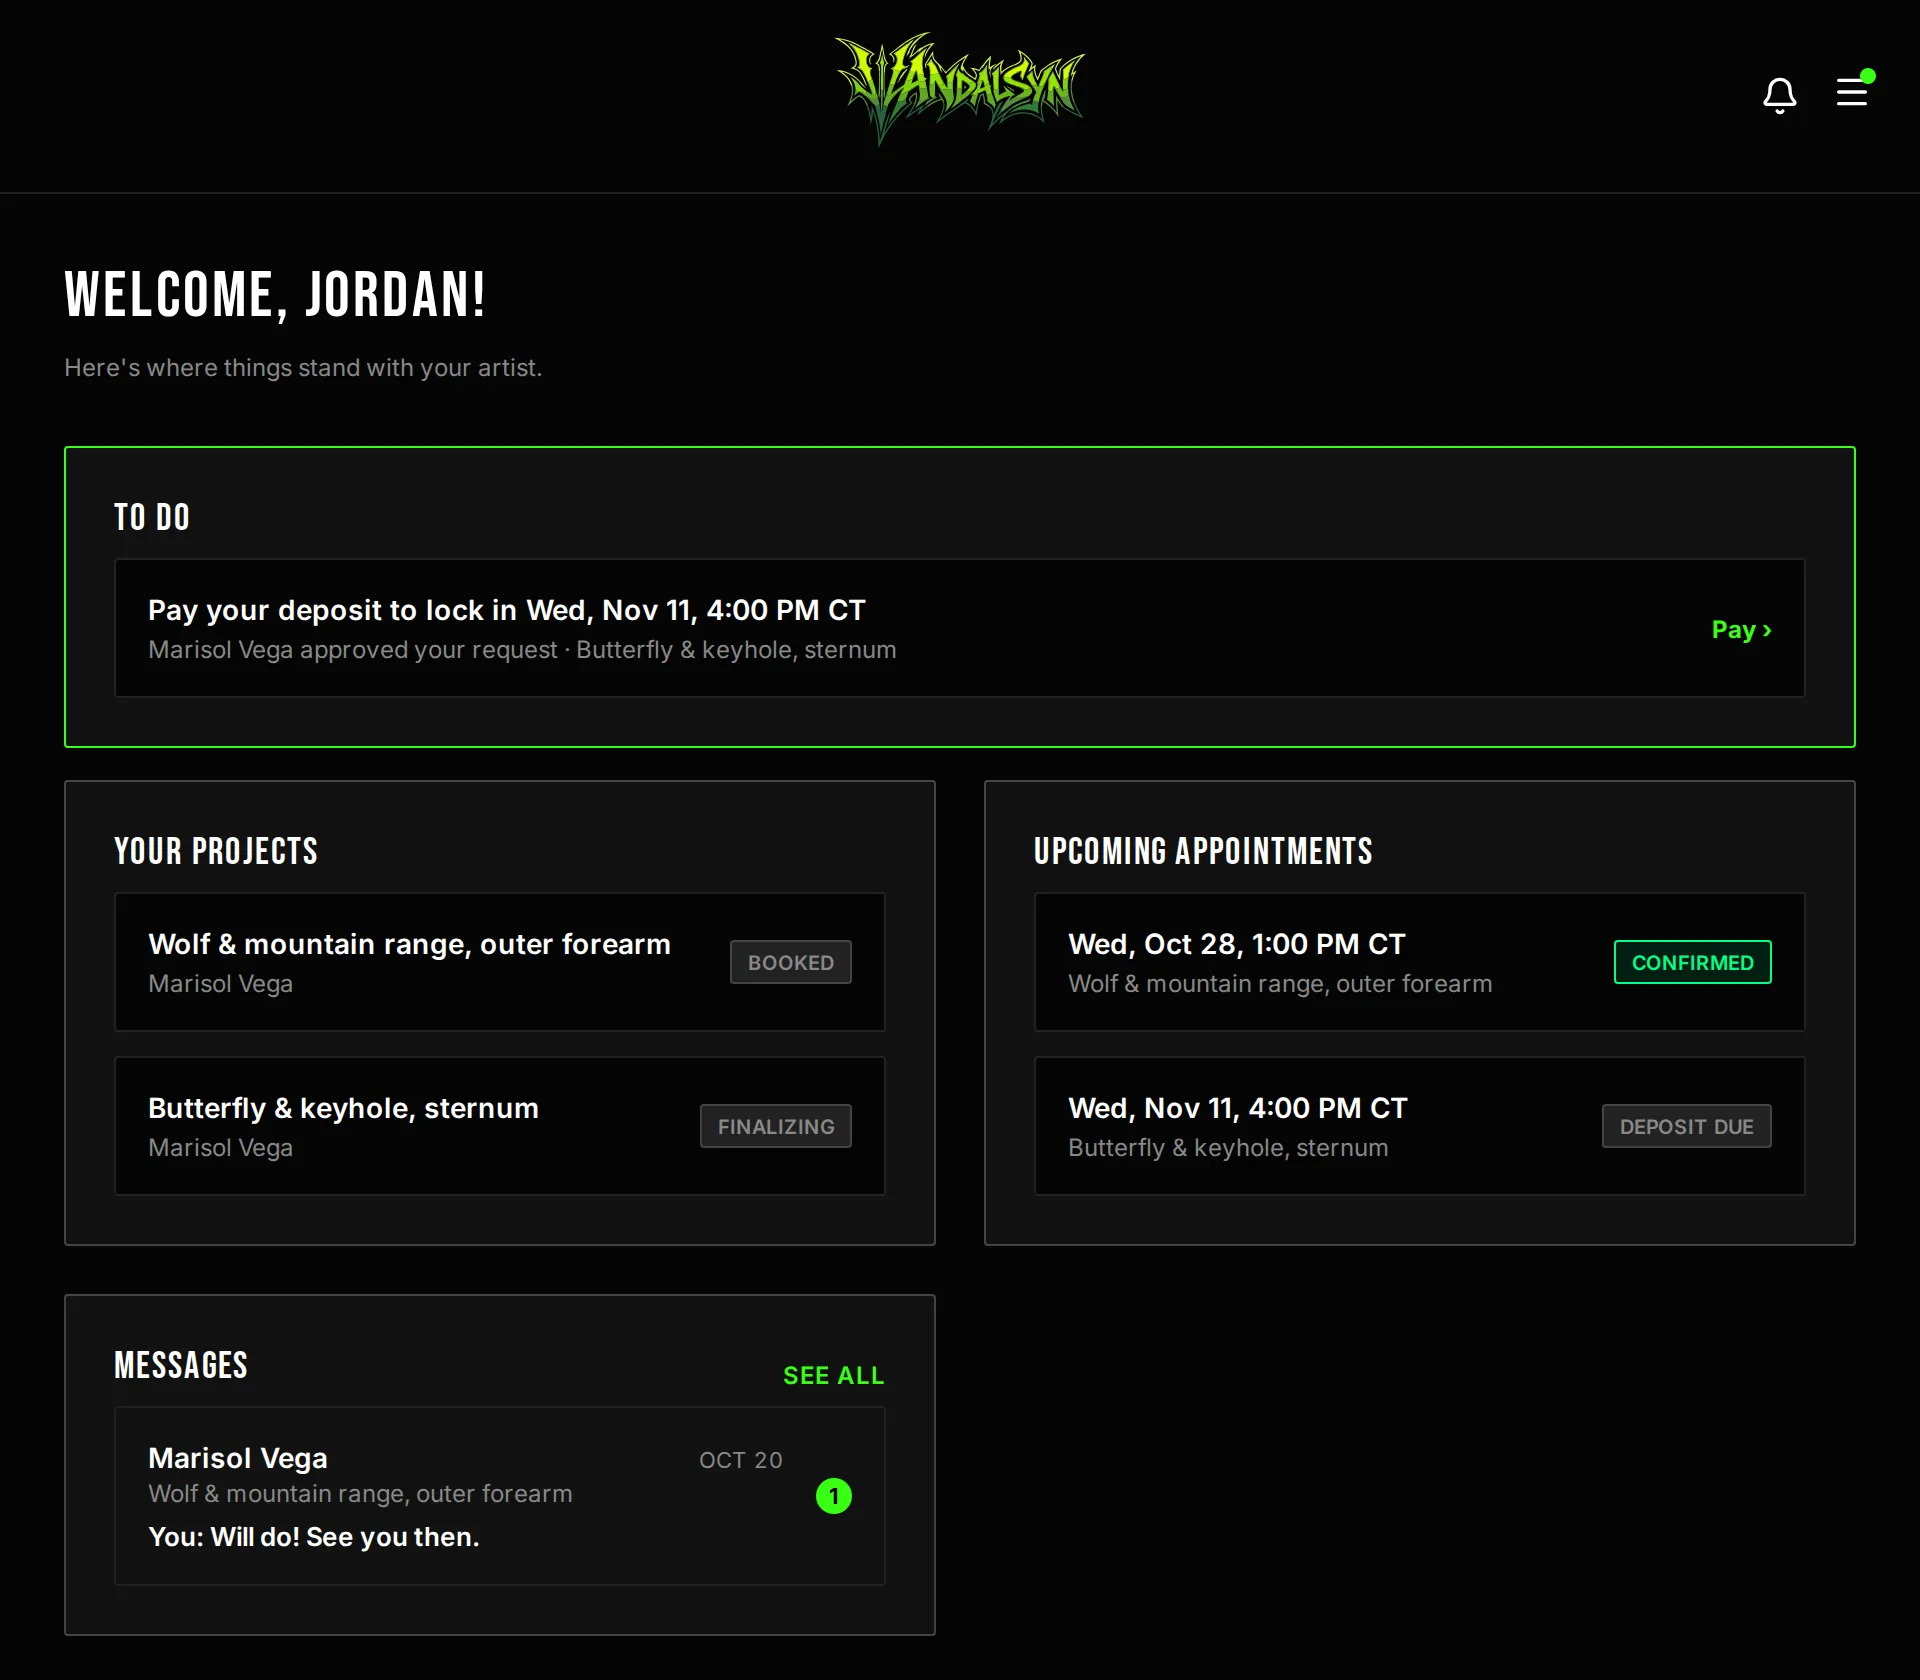Click the BOOKED status badge
1920x1680 pixels.
point(791,962)
